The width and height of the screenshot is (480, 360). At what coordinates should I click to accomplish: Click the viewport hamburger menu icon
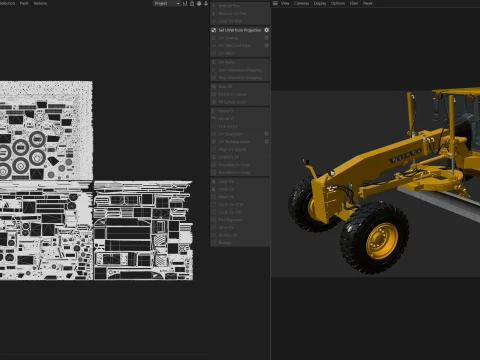coord(275,3)
